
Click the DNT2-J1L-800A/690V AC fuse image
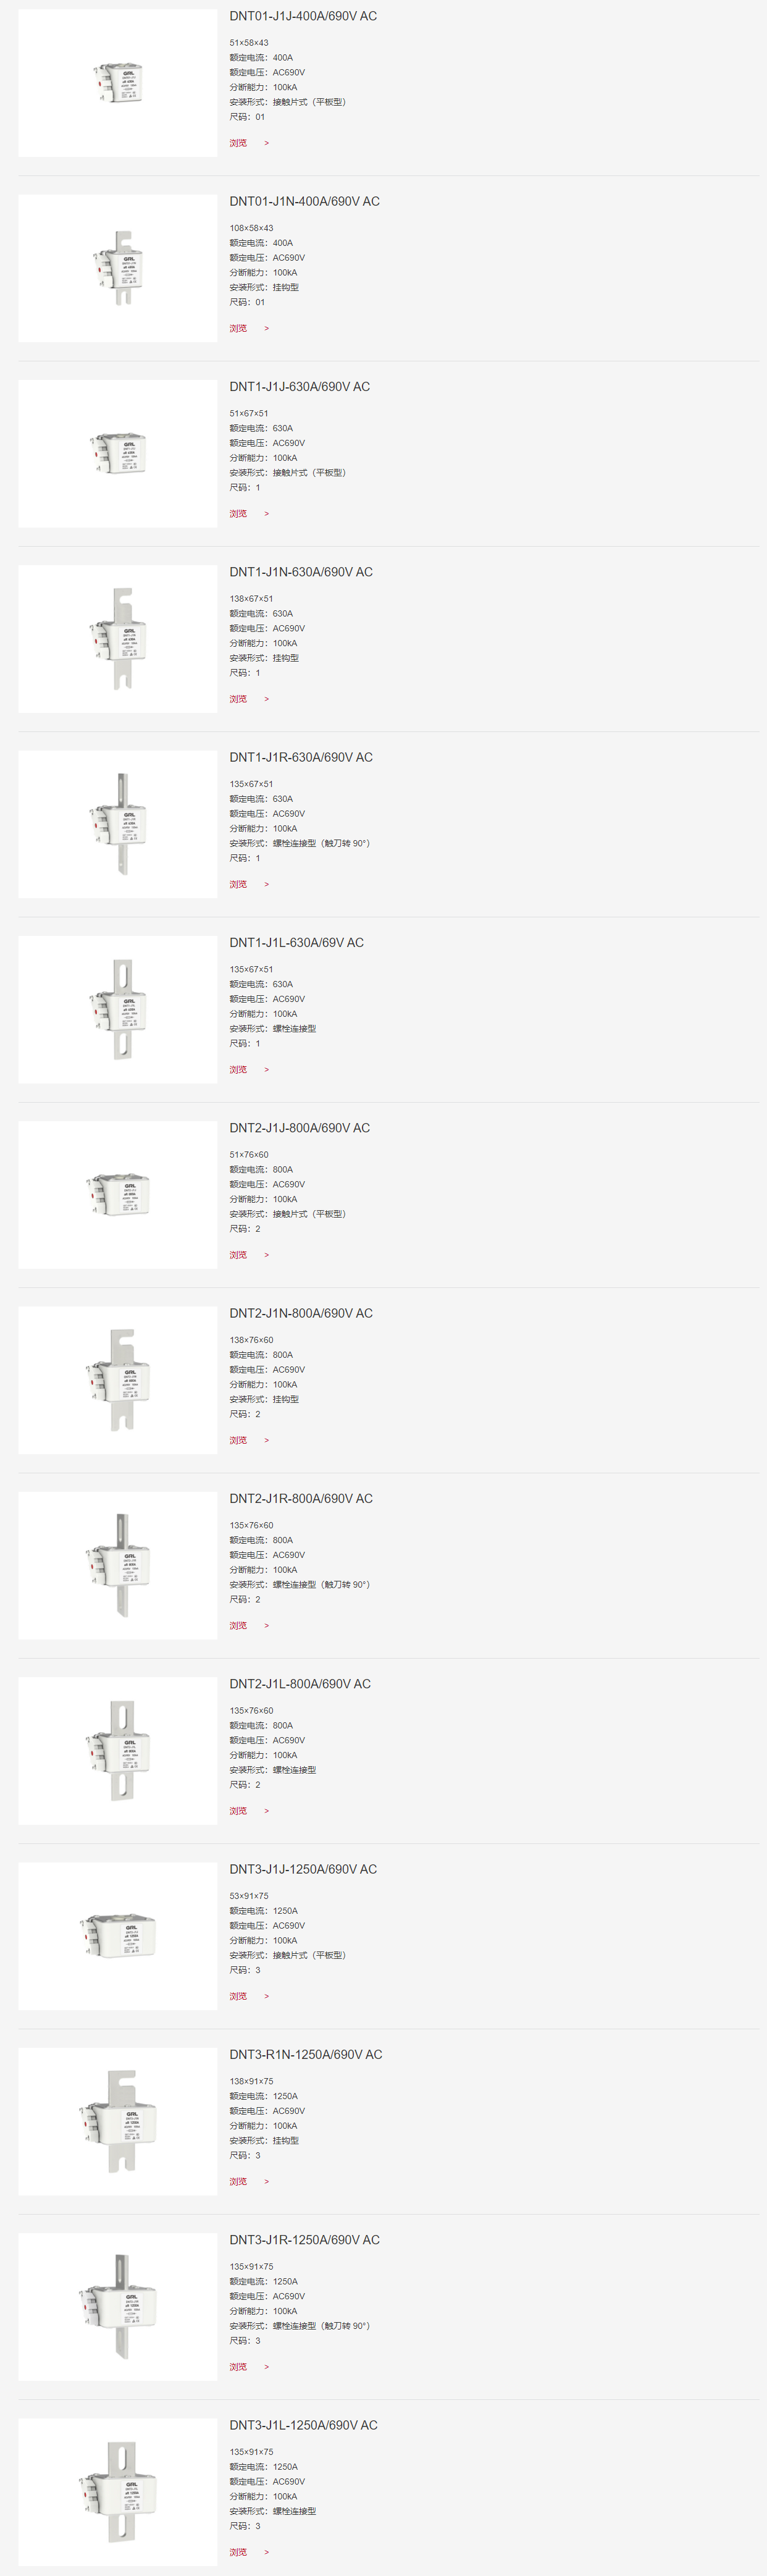[x=118, y=1751]
